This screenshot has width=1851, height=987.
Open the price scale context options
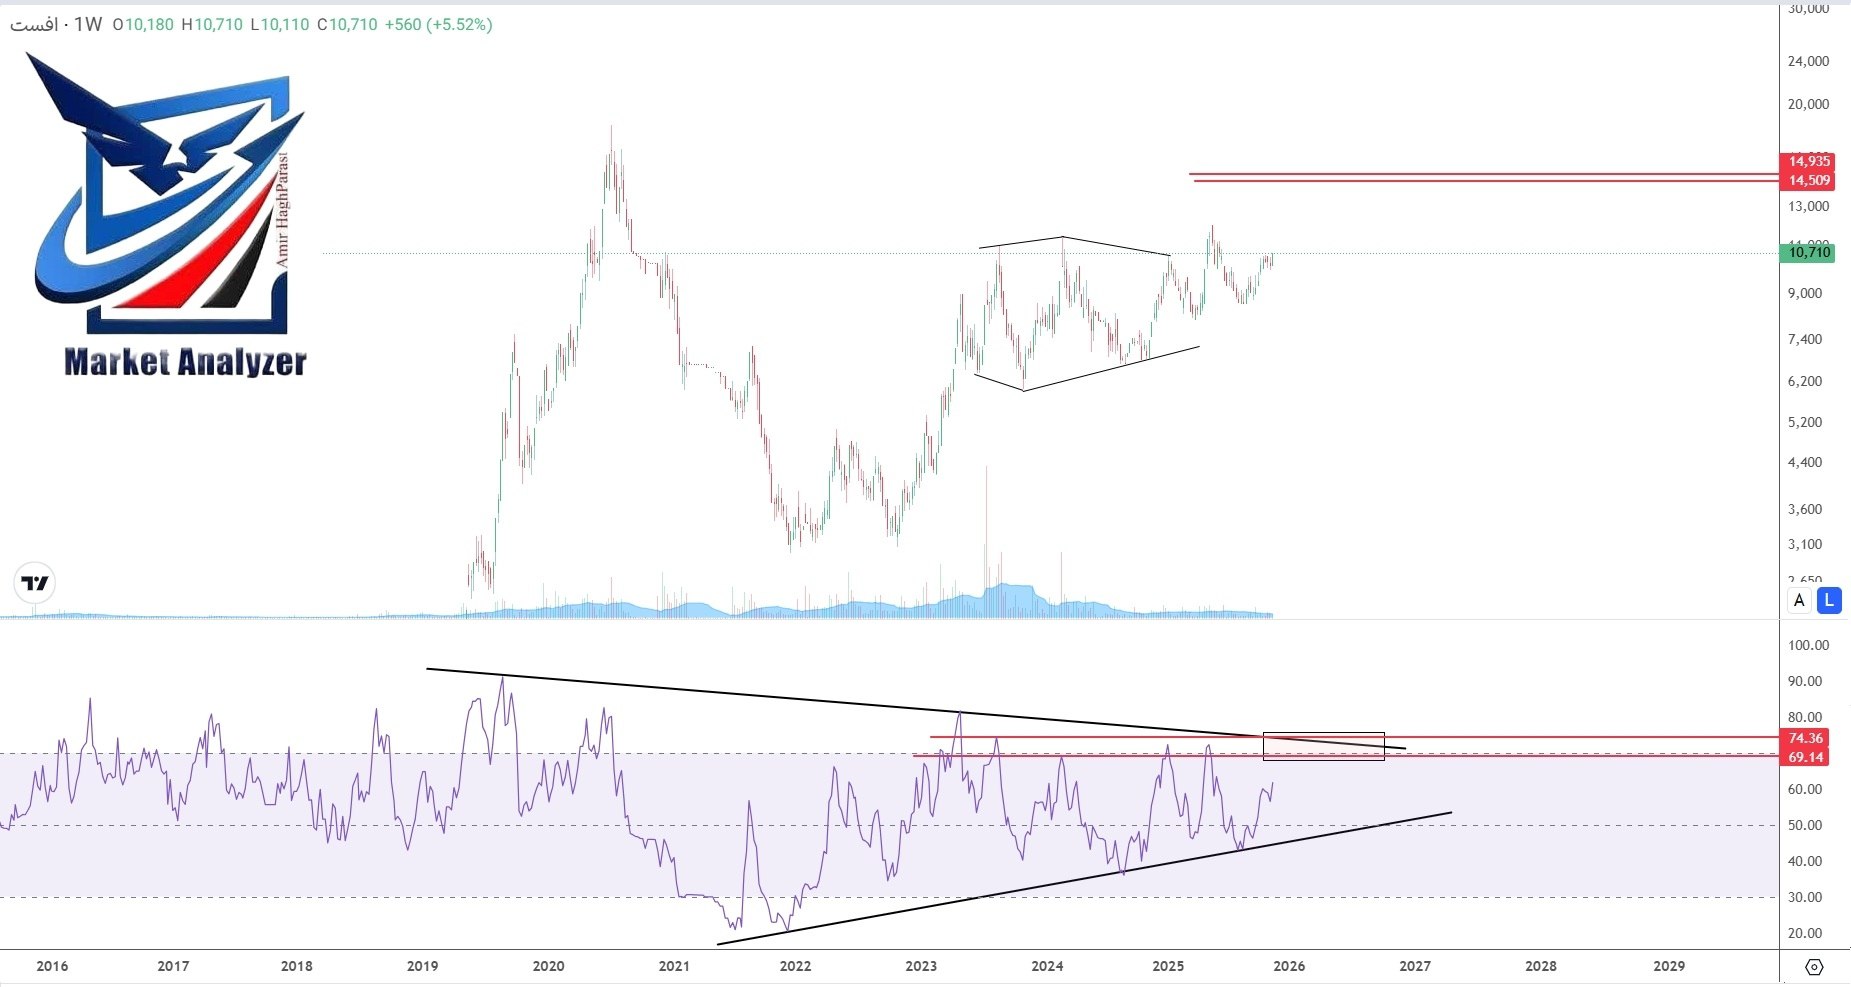coord(1810,400)
